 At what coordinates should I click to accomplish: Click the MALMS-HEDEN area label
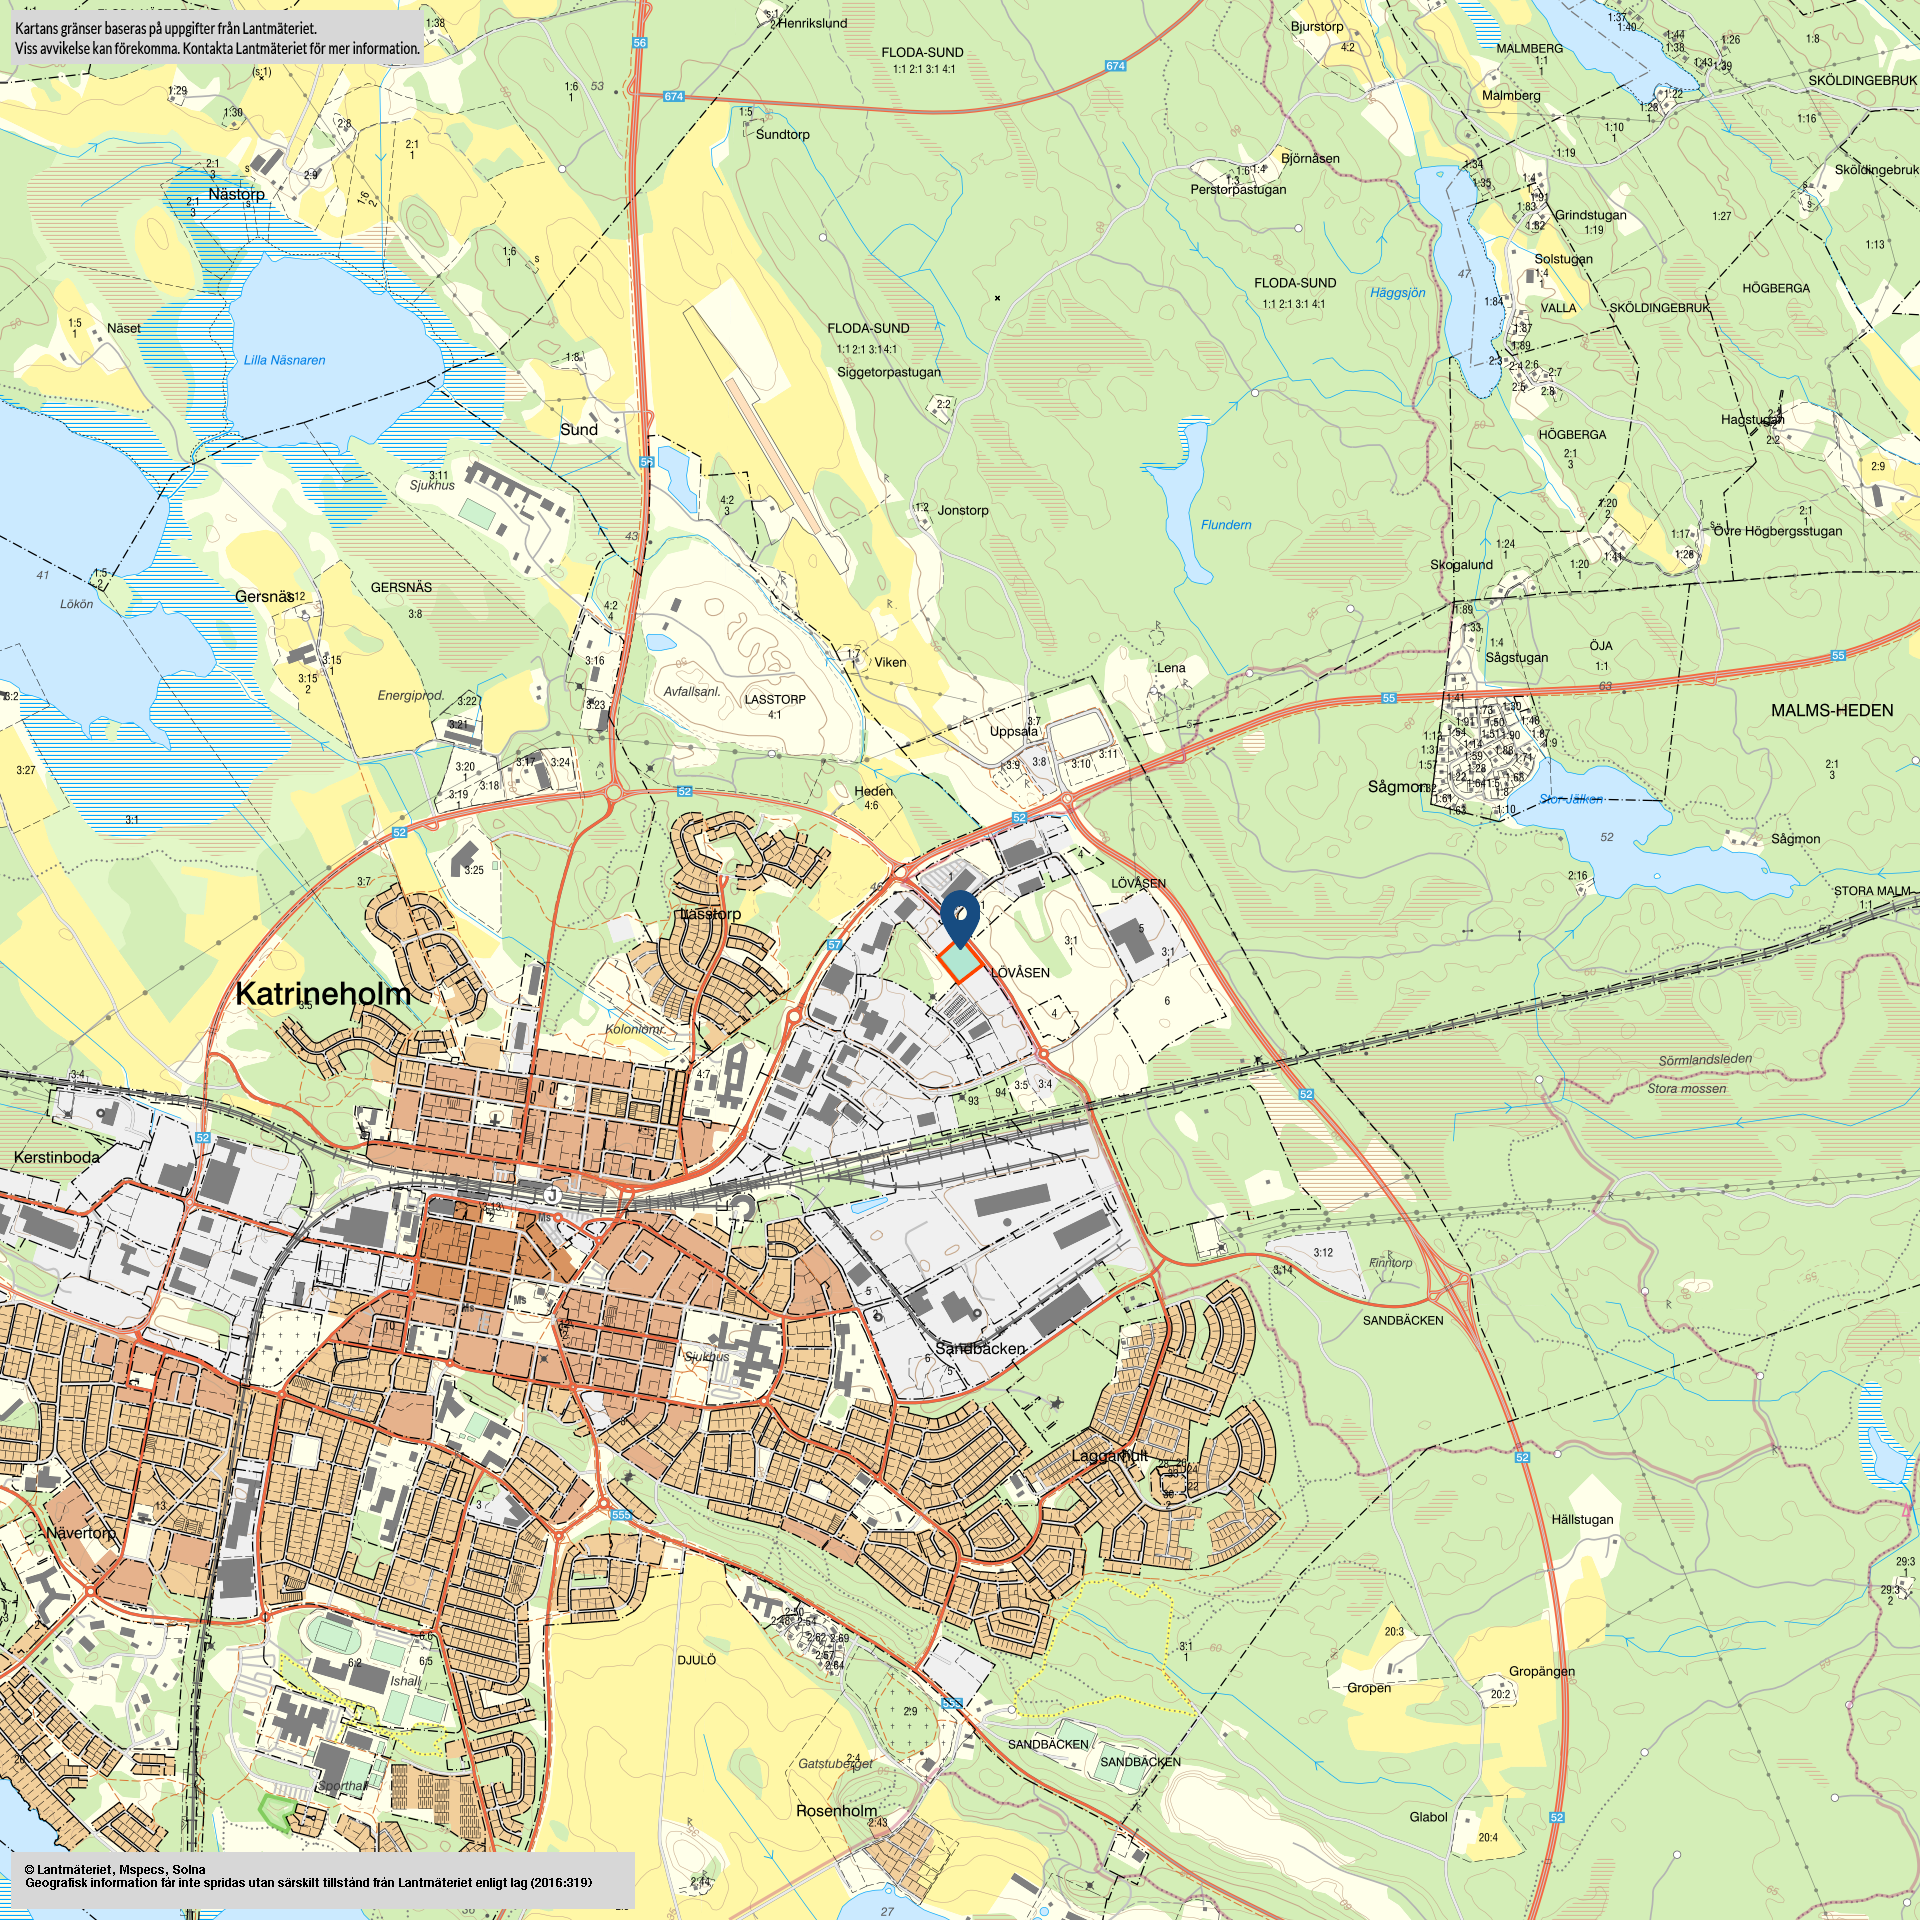click(1832, 711)
